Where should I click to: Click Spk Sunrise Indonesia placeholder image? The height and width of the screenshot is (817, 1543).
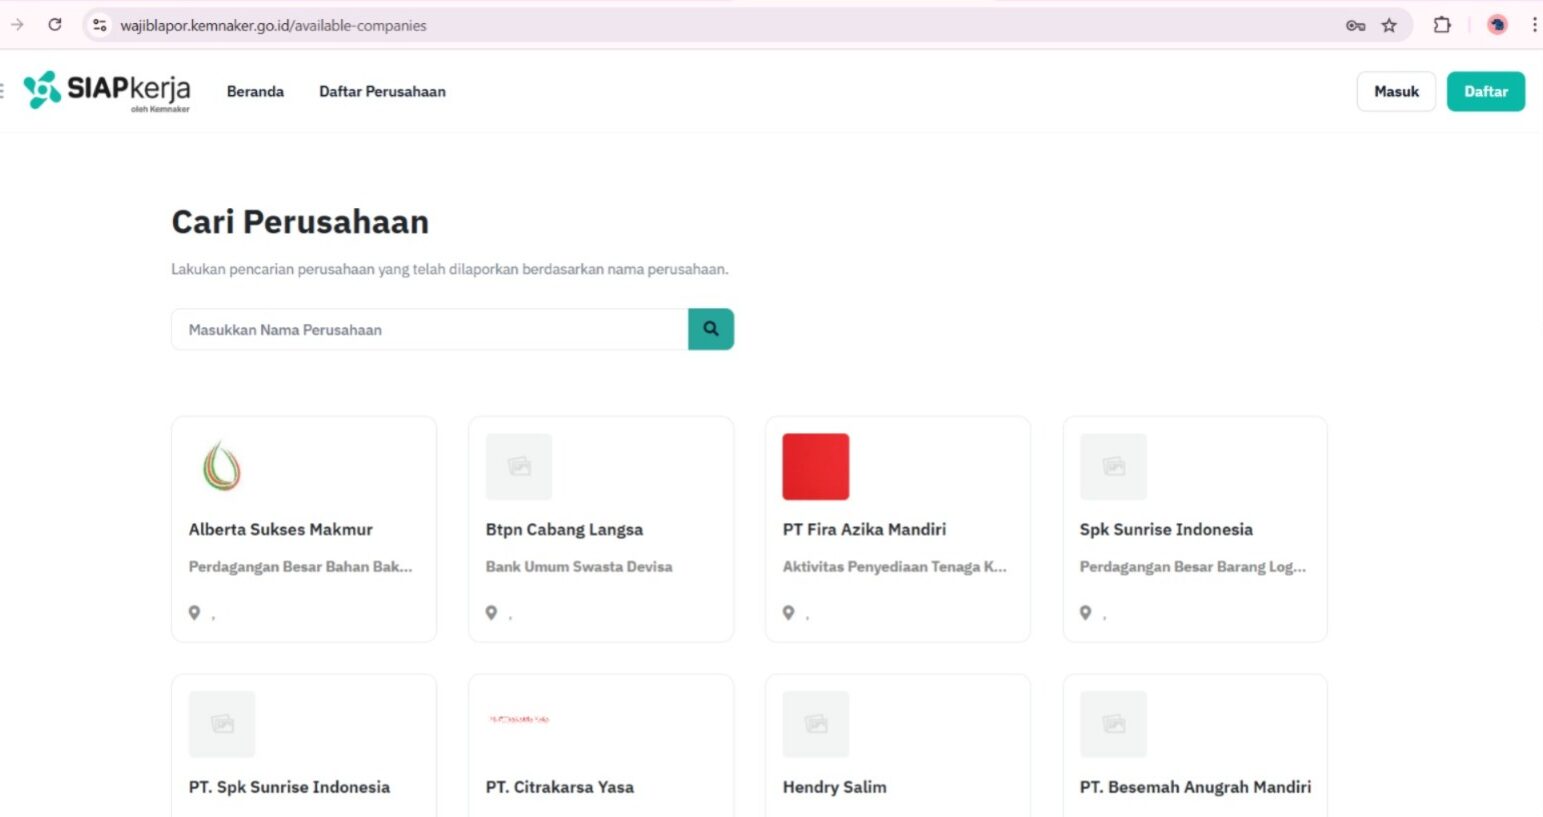click(x=1113, y=466)
